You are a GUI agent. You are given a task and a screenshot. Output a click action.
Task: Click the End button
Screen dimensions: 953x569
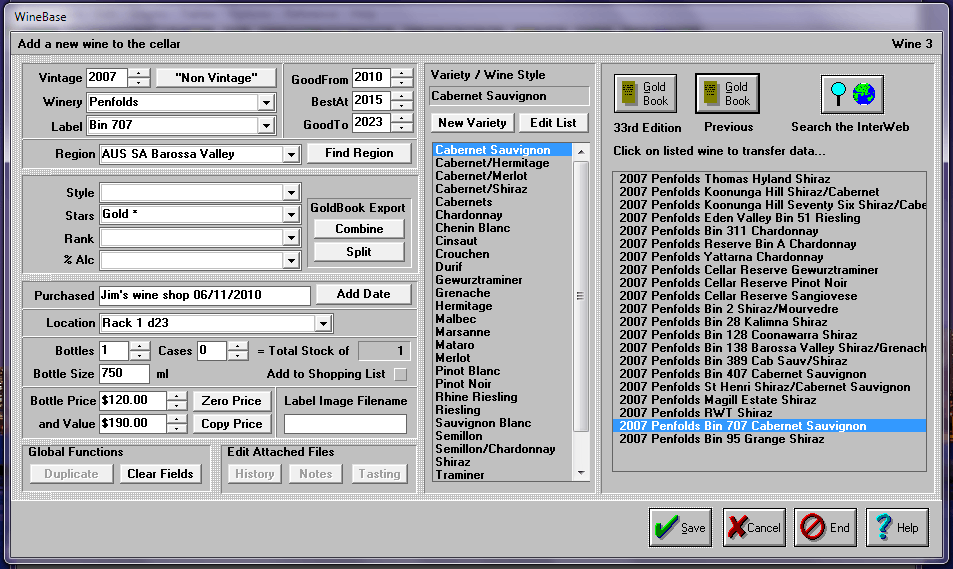825,527
